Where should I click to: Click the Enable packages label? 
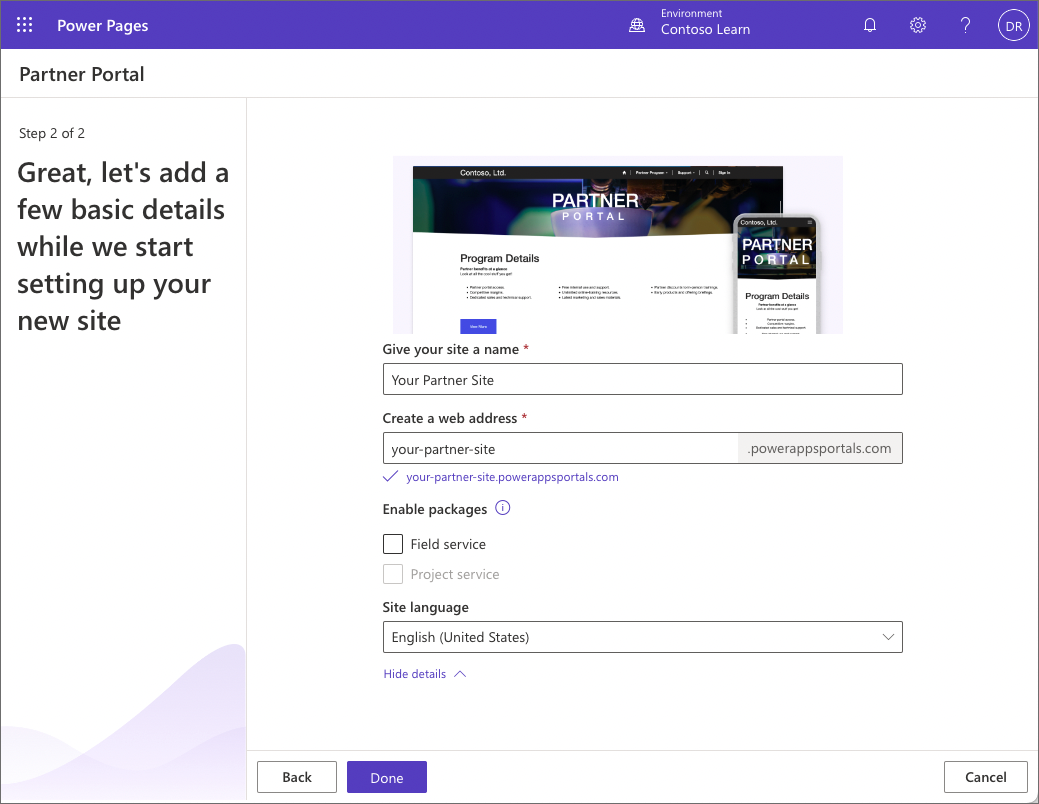click(x=435, y=509)
